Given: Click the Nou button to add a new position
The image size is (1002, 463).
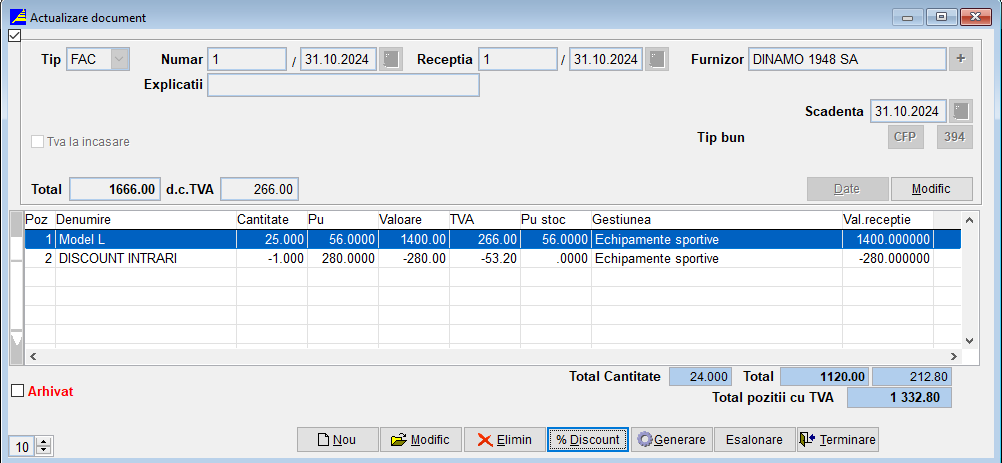Looking at the screenshot, I should [337, 440].
